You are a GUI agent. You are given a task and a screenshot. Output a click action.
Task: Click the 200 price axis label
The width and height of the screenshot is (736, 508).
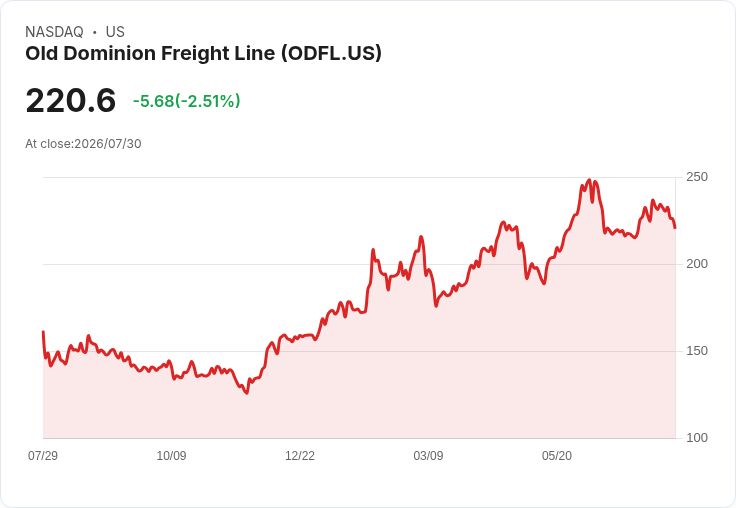(697, 264)
